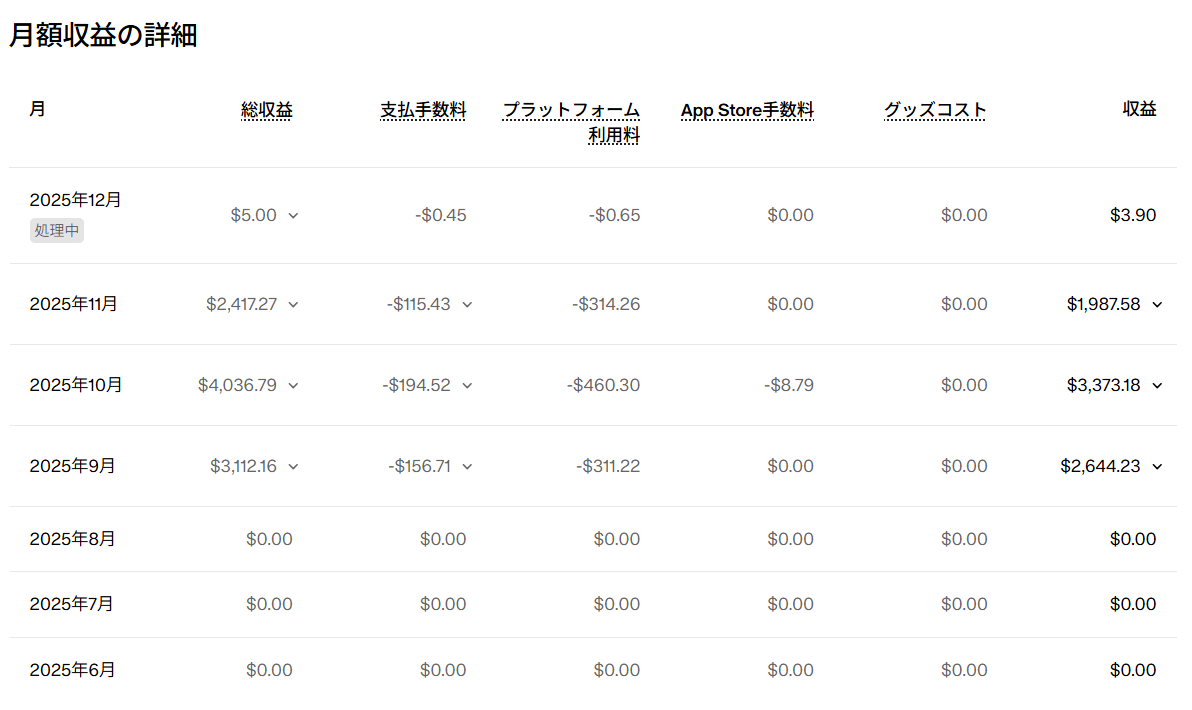This screenshot has width=1192, height=710.
Task: Expand the 2025年9月 総収益 $3,112.16 chevron
Action: point(293,466)
